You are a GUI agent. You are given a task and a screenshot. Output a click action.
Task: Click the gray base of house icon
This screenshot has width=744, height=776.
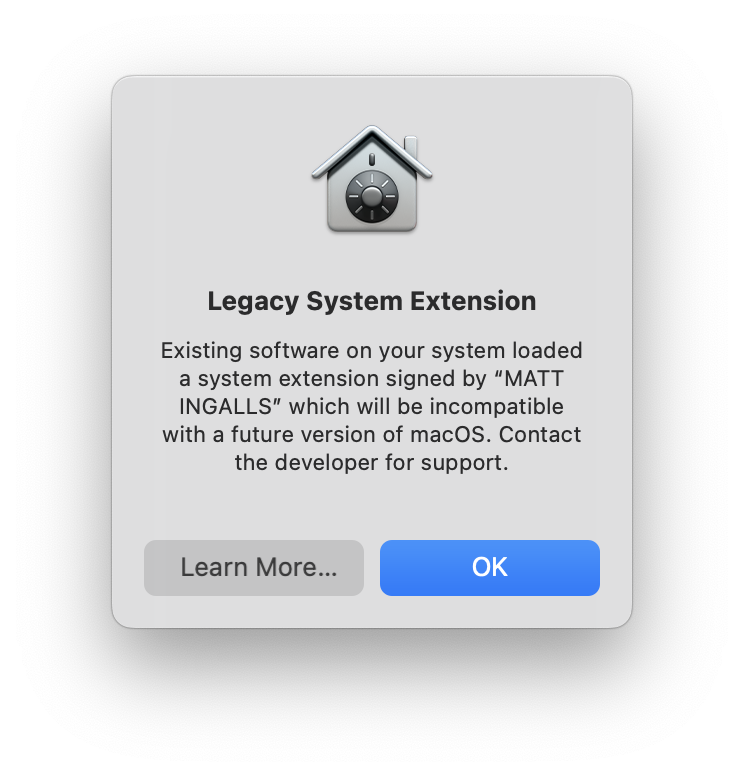coord(372,225)
